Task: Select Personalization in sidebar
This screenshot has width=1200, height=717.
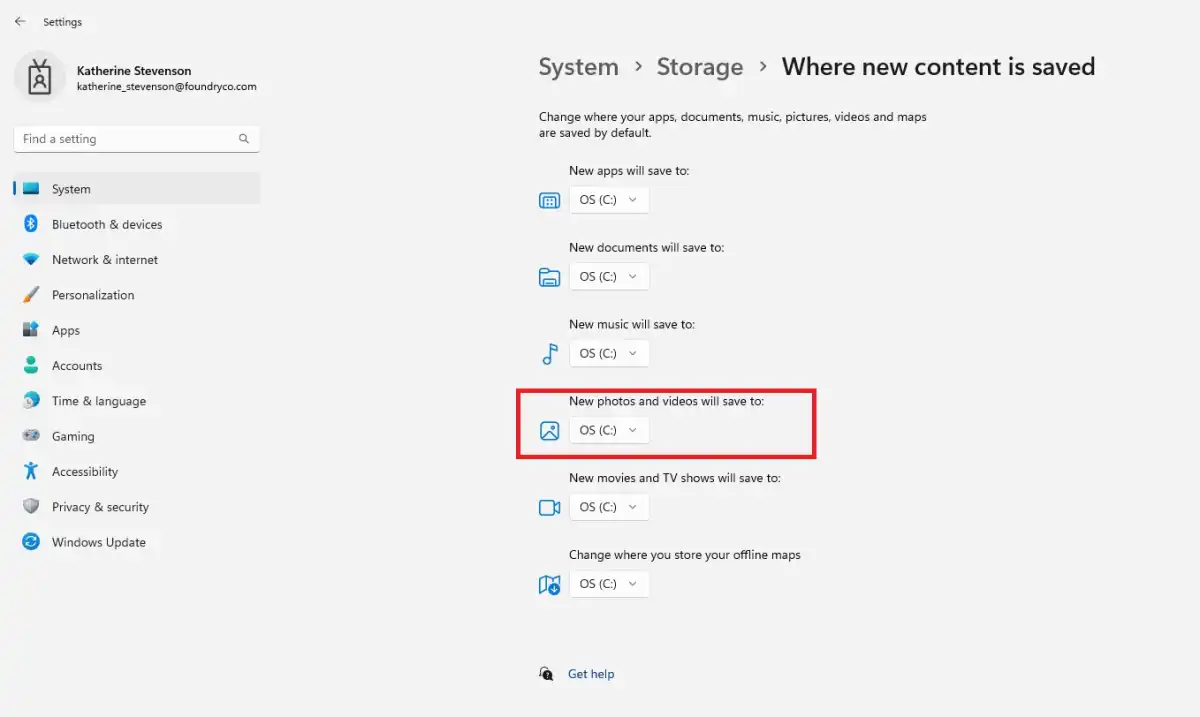Action: [137, 295]
